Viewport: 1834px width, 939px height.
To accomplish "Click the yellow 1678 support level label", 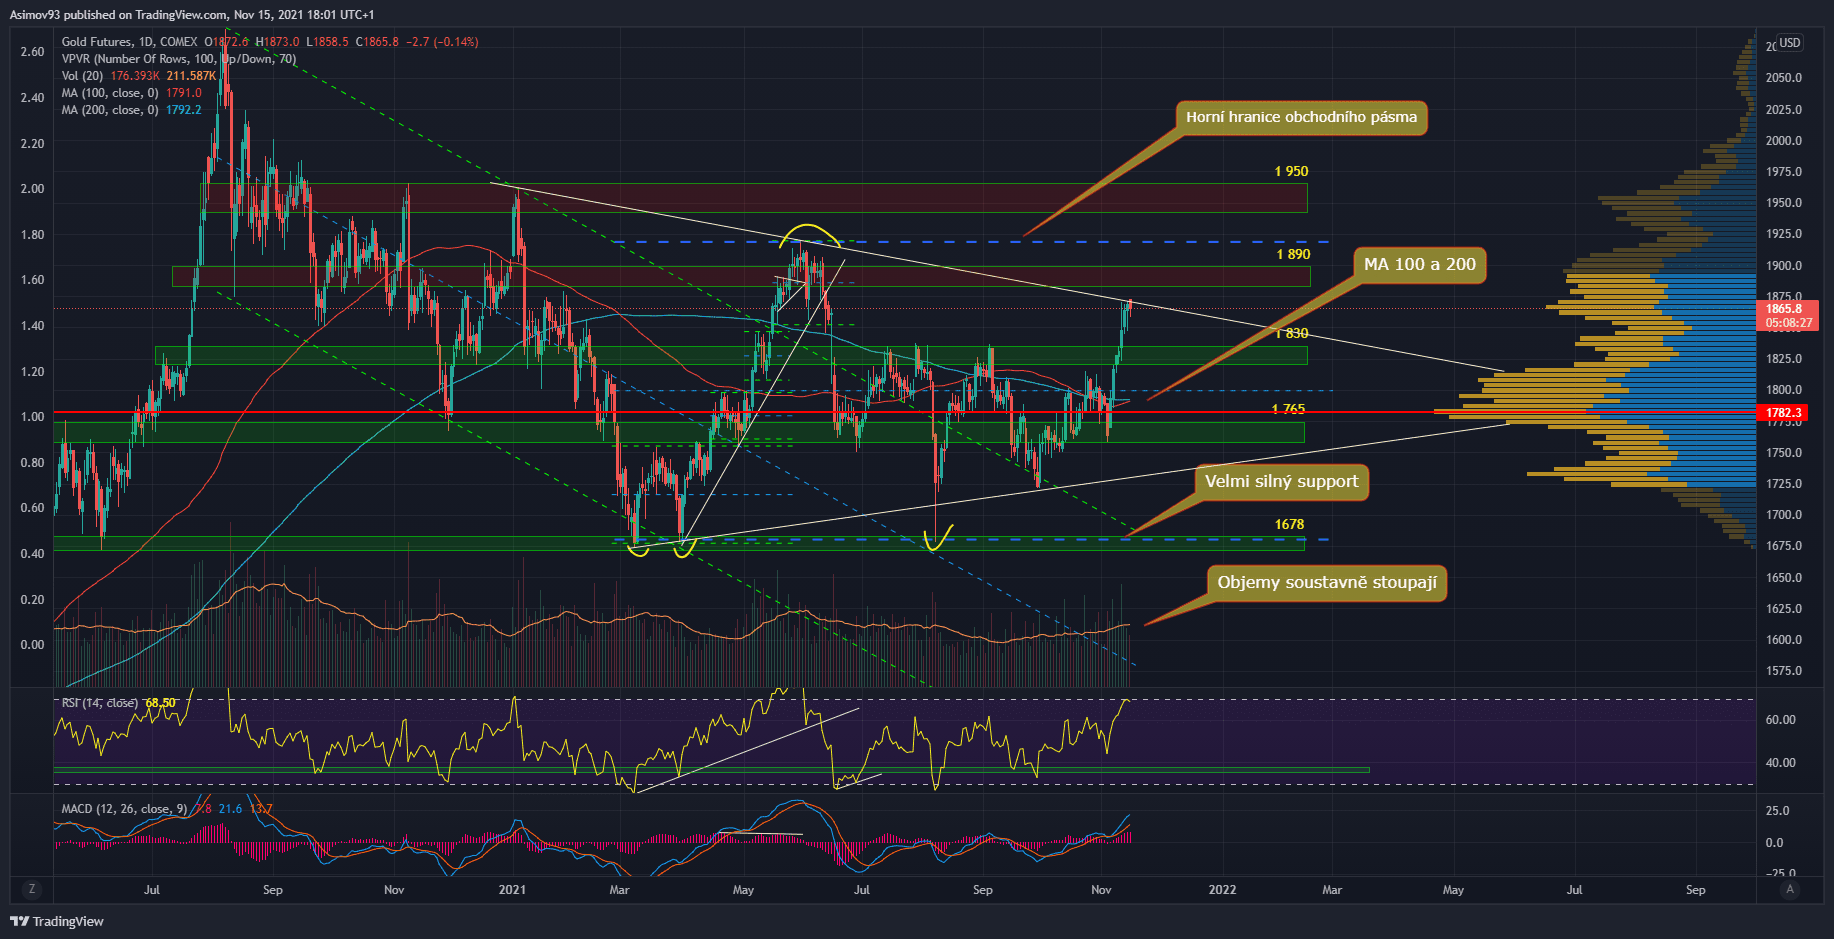I will click(x=1289, y=524).
